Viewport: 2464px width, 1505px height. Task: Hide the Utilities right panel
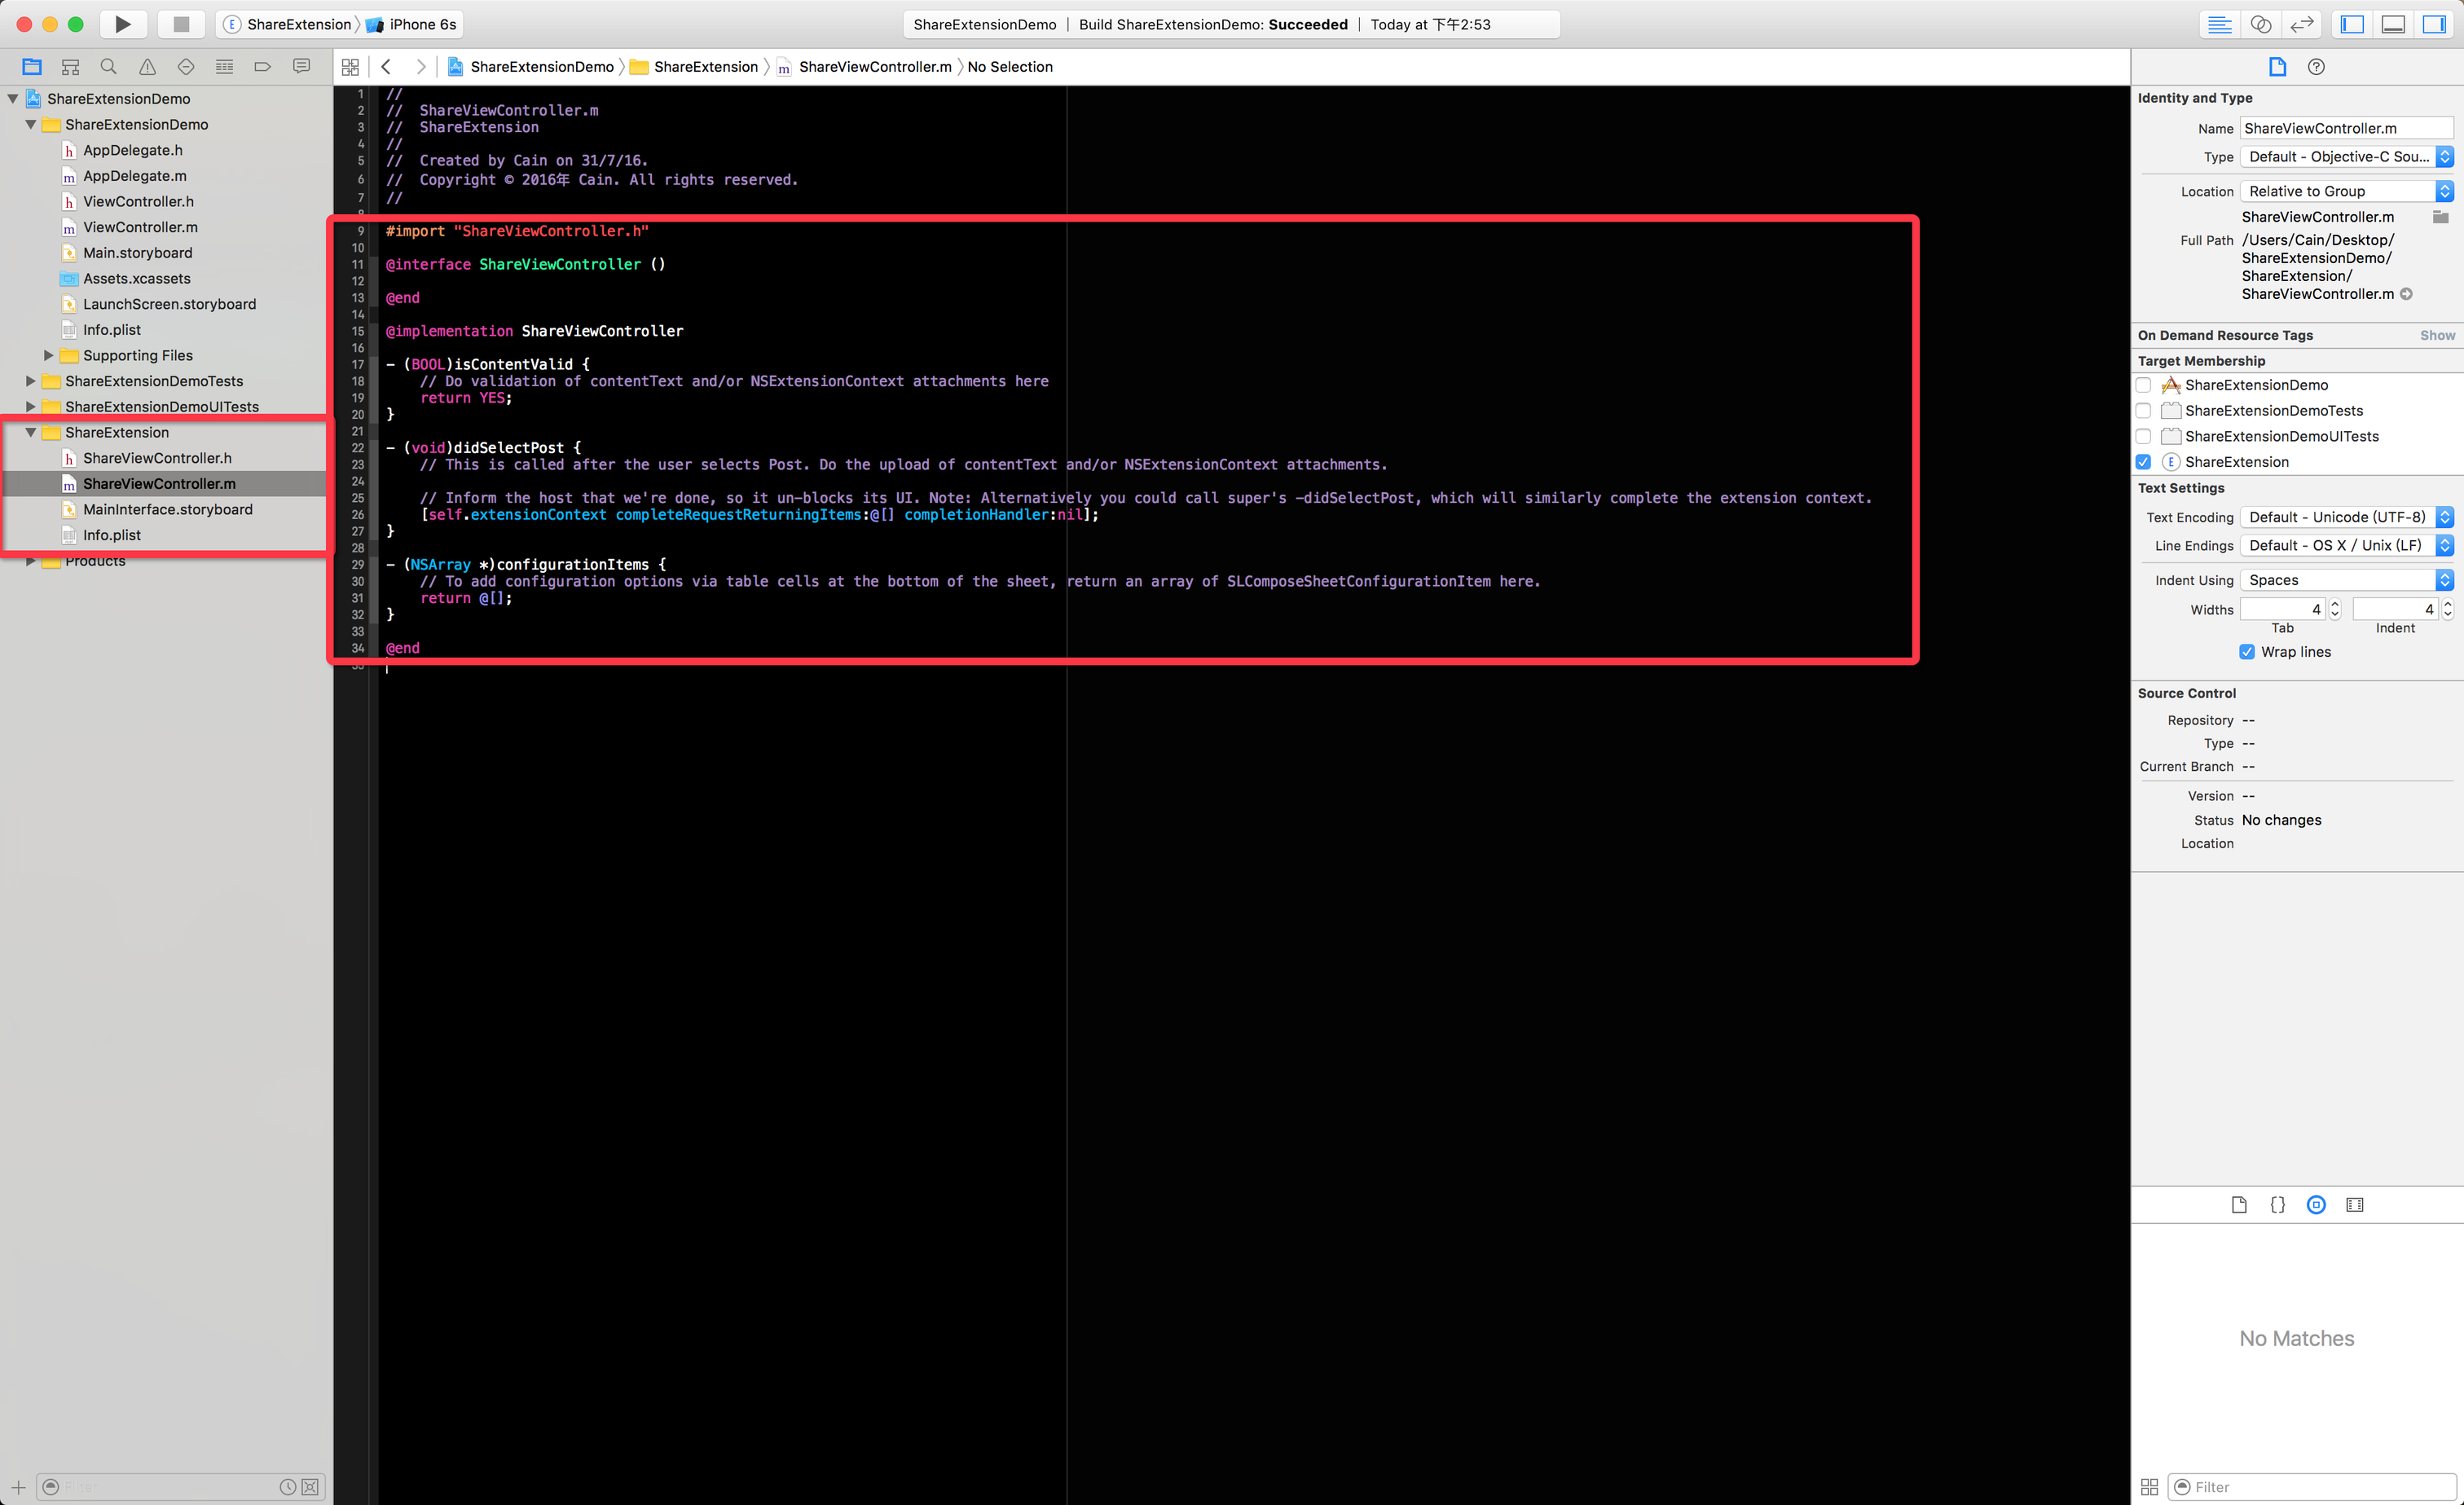2434,24
